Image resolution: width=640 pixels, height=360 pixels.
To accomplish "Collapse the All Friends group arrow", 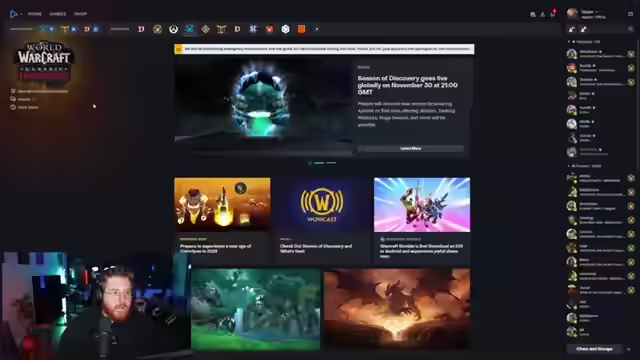I will 569,166.
